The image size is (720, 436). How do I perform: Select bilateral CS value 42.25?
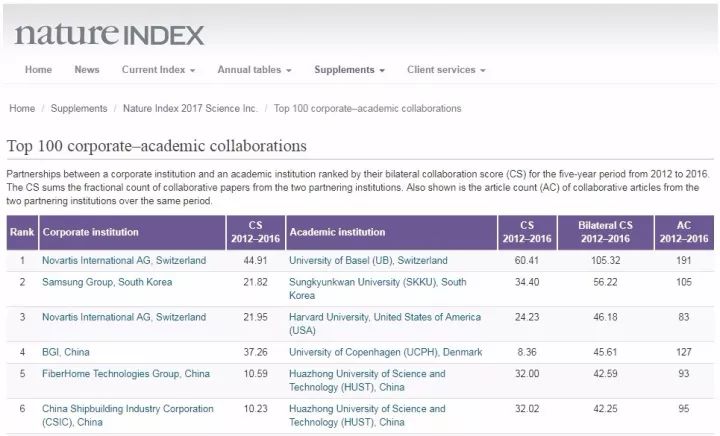pos(605,408)
